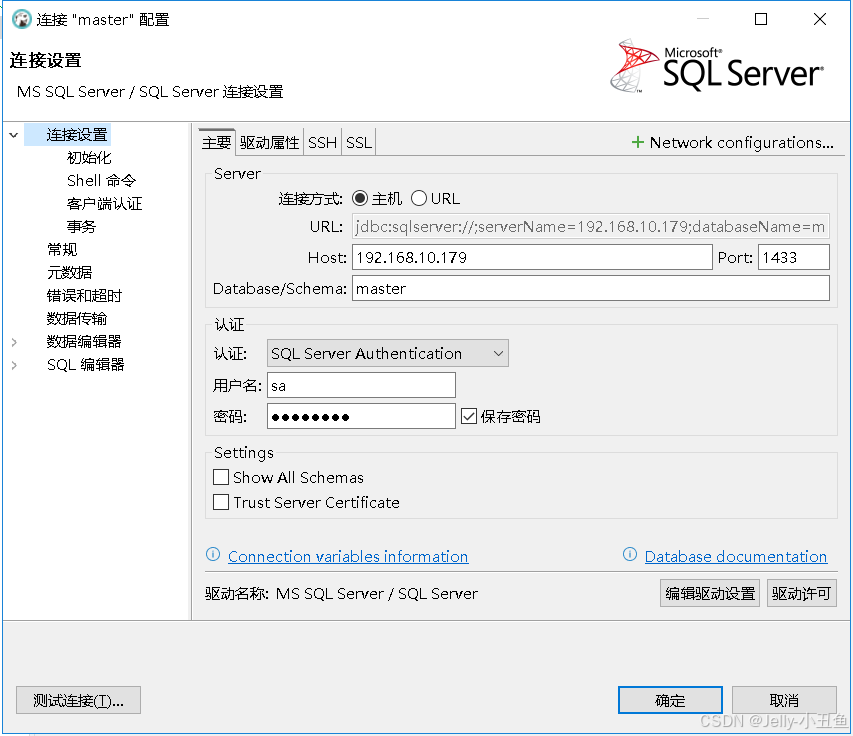
Task: Click the 用户名 field containing sa
Action: (361, 386)
